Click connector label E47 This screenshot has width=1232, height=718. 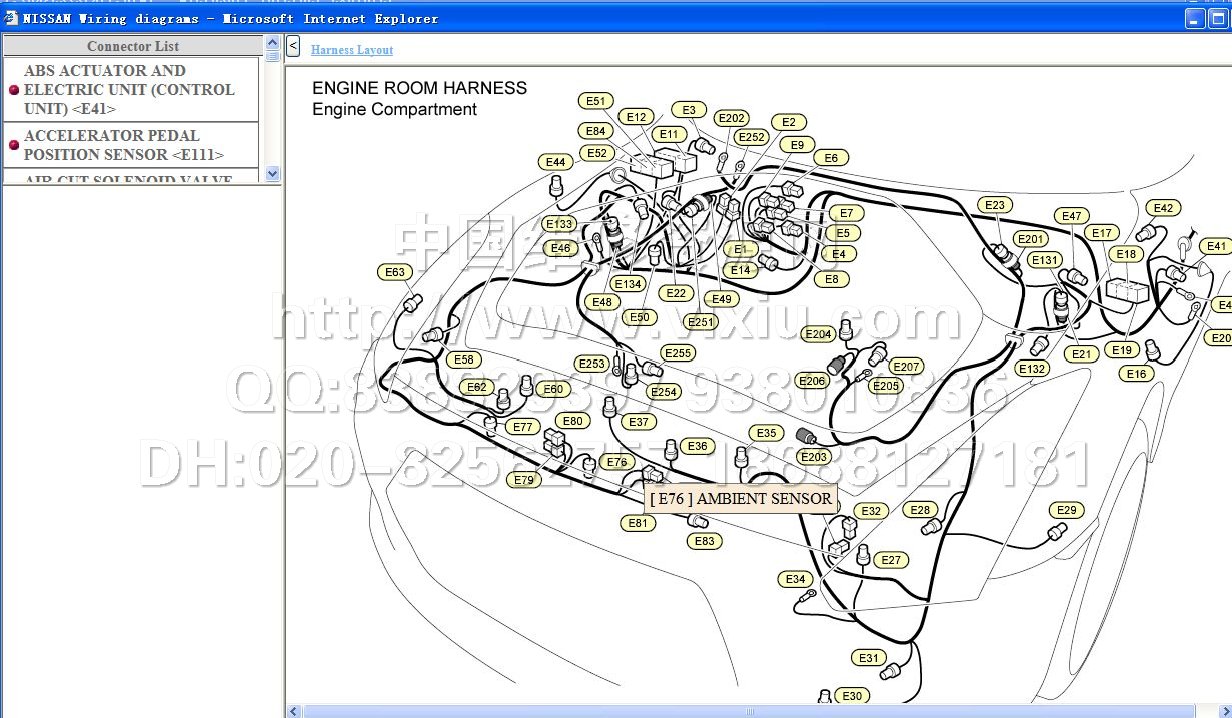coord(1071,216)
